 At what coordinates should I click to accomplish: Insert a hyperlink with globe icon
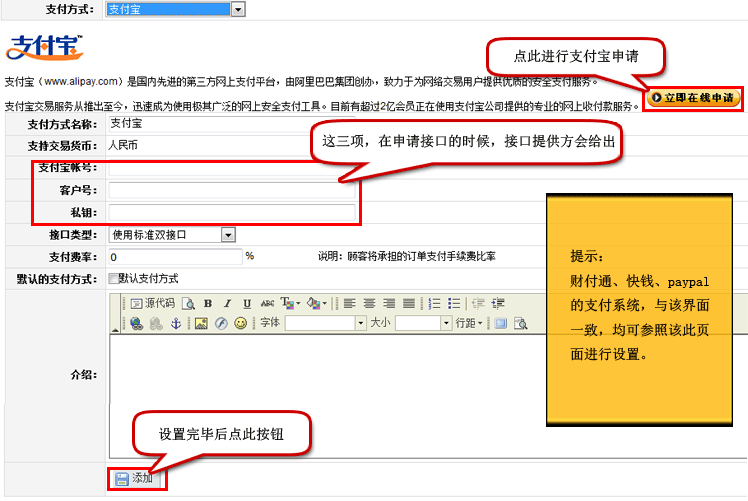point(136,324)
